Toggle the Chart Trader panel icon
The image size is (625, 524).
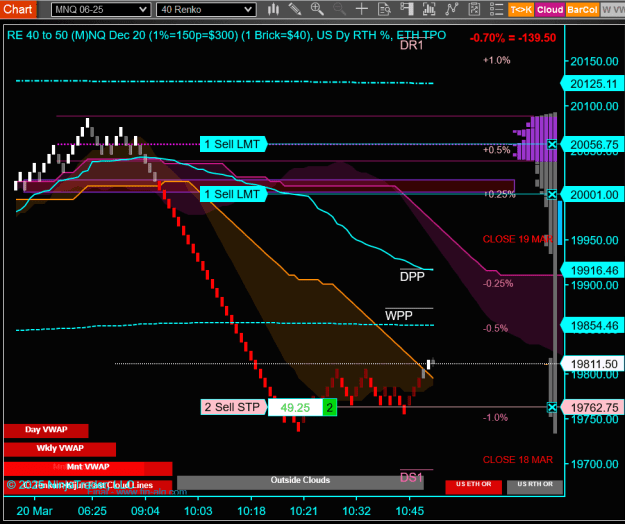click(x=407, y=9)
